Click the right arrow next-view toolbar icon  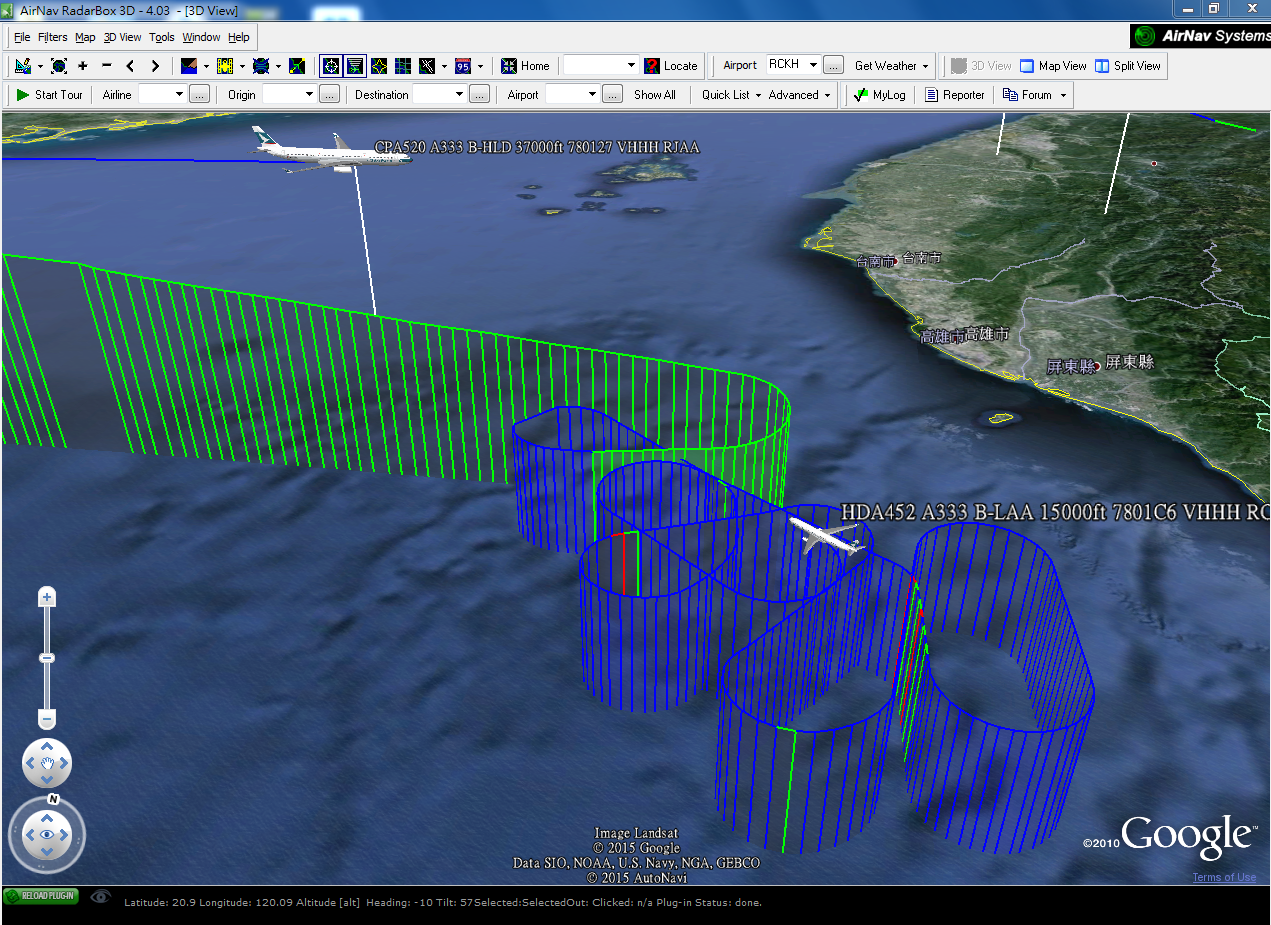tap(155, 66)
